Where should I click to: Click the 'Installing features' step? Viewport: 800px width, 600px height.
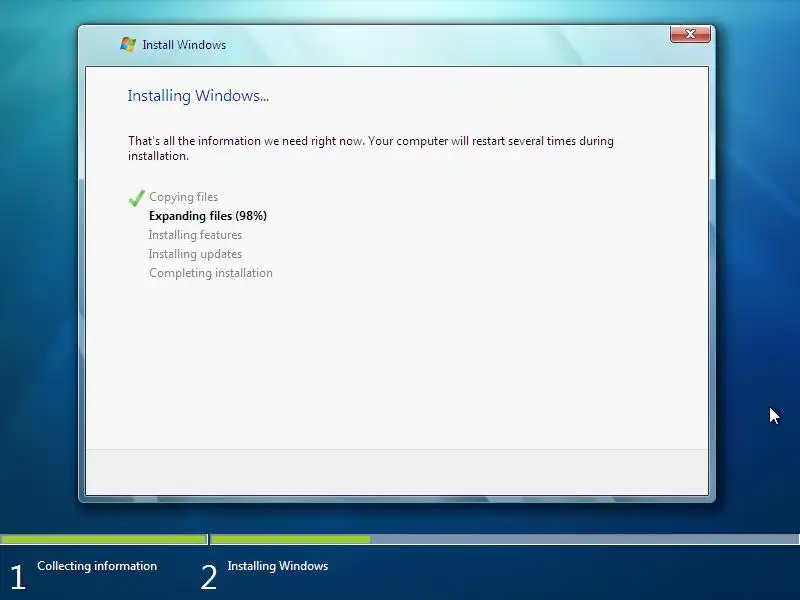click(x=195, y=235)
